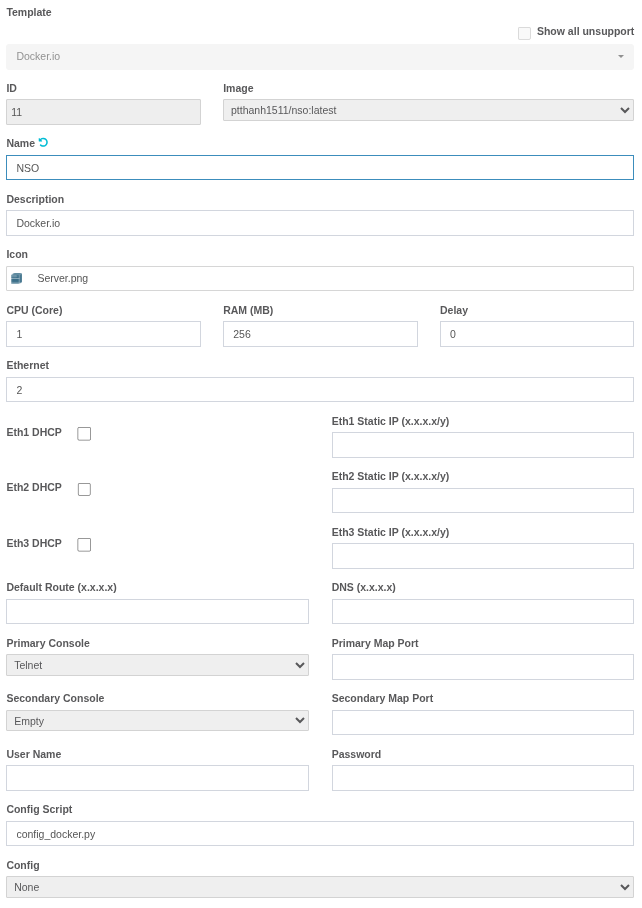This screenshot has width=642, height=908.
Task: Click the Name field containing NSO
Action: click(320, 168)
